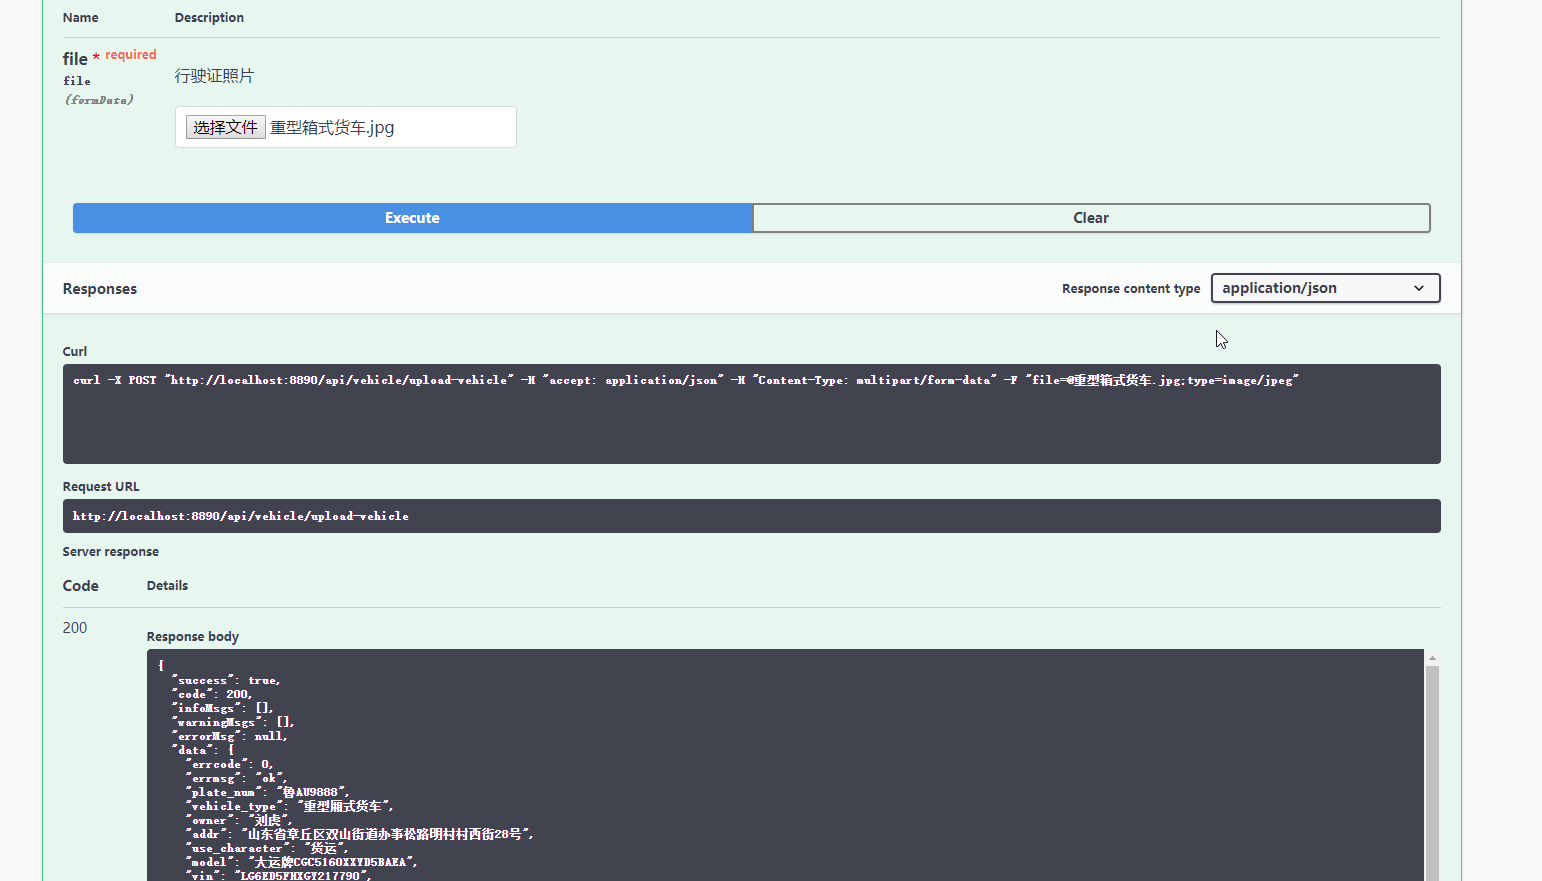Click the red required label

(131, 55)
